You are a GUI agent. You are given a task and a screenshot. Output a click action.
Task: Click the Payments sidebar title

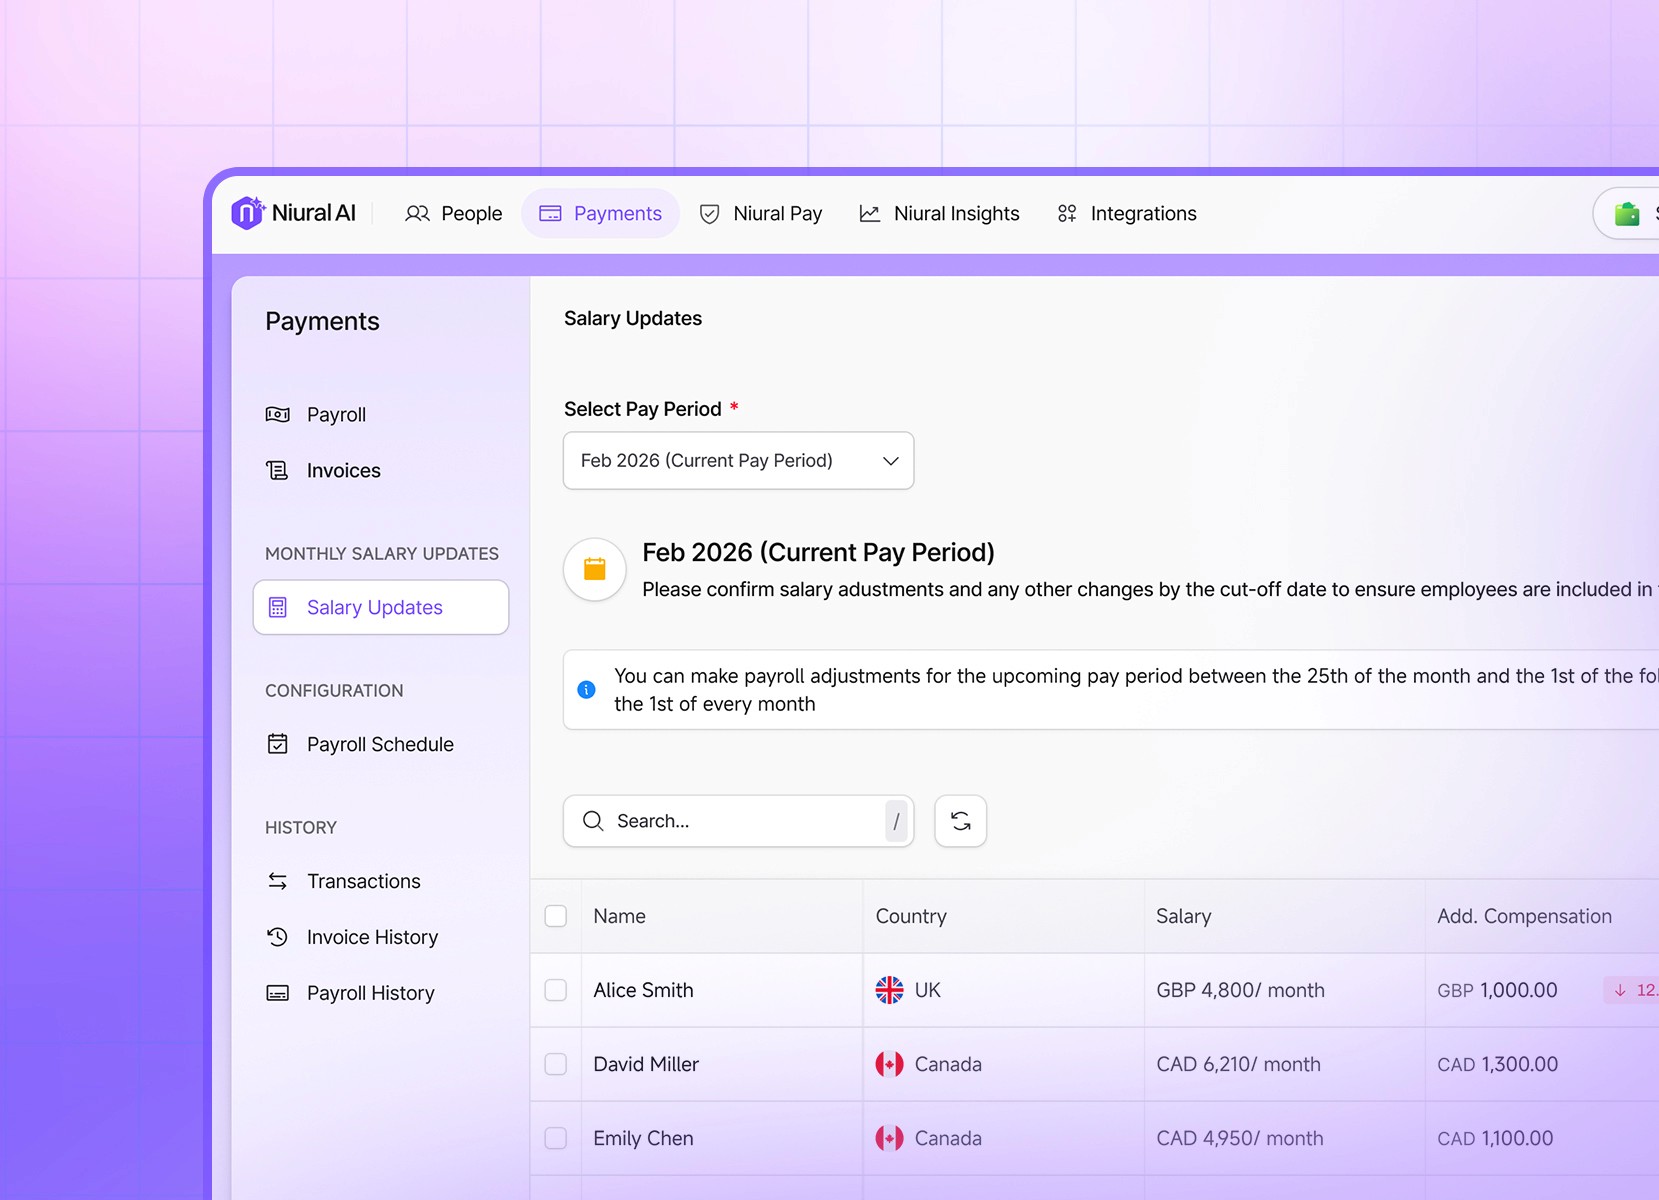pyautogui.click(x=322, y=321)
